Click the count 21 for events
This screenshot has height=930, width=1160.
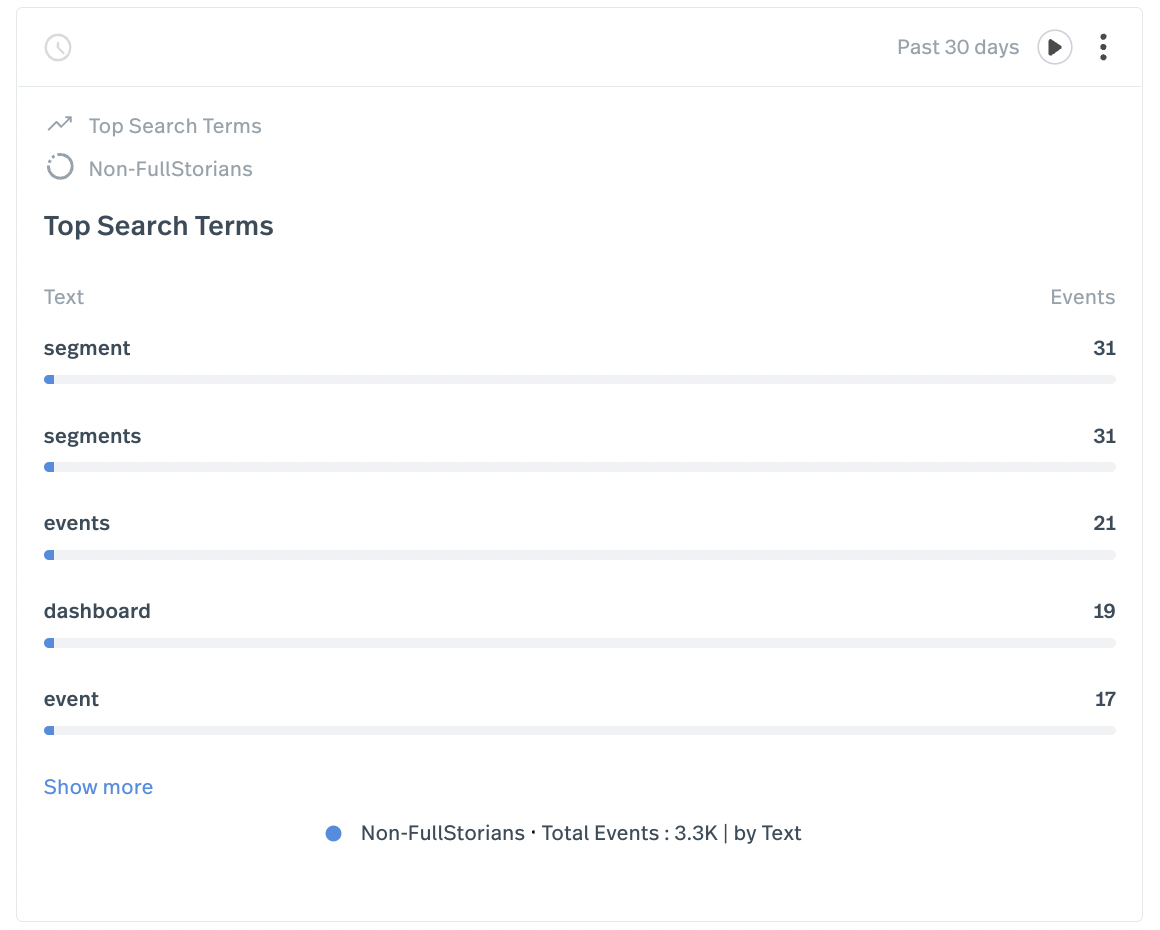click(1105, 523)
